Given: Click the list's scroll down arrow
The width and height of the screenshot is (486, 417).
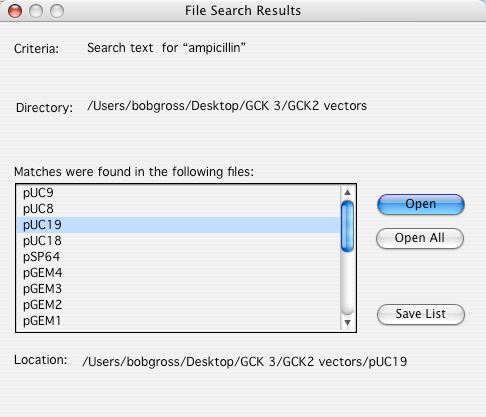Looking at the screenshot, I should pos(347,322).
